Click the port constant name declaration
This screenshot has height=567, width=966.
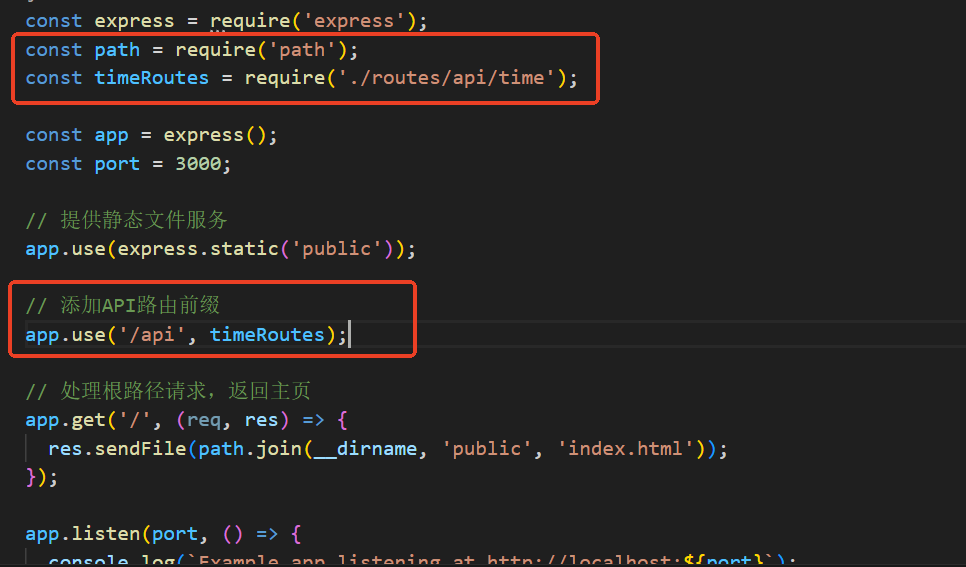118,164
